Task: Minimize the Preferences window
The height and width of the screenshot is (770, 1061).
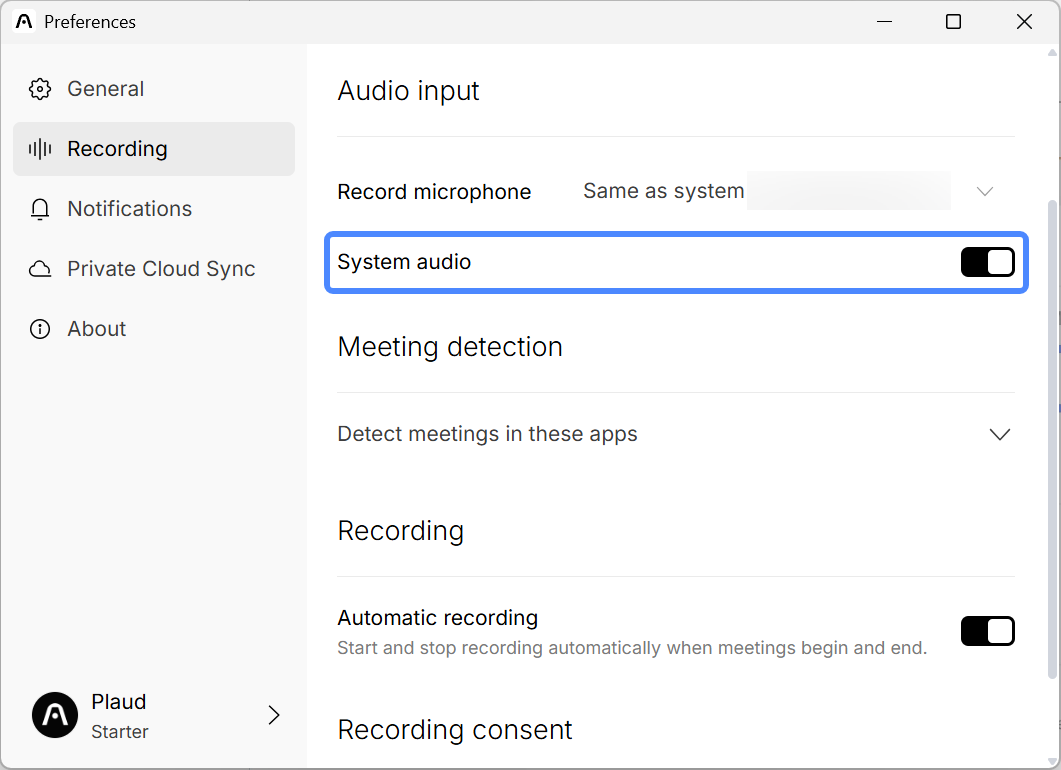Action: pos(884,22)
